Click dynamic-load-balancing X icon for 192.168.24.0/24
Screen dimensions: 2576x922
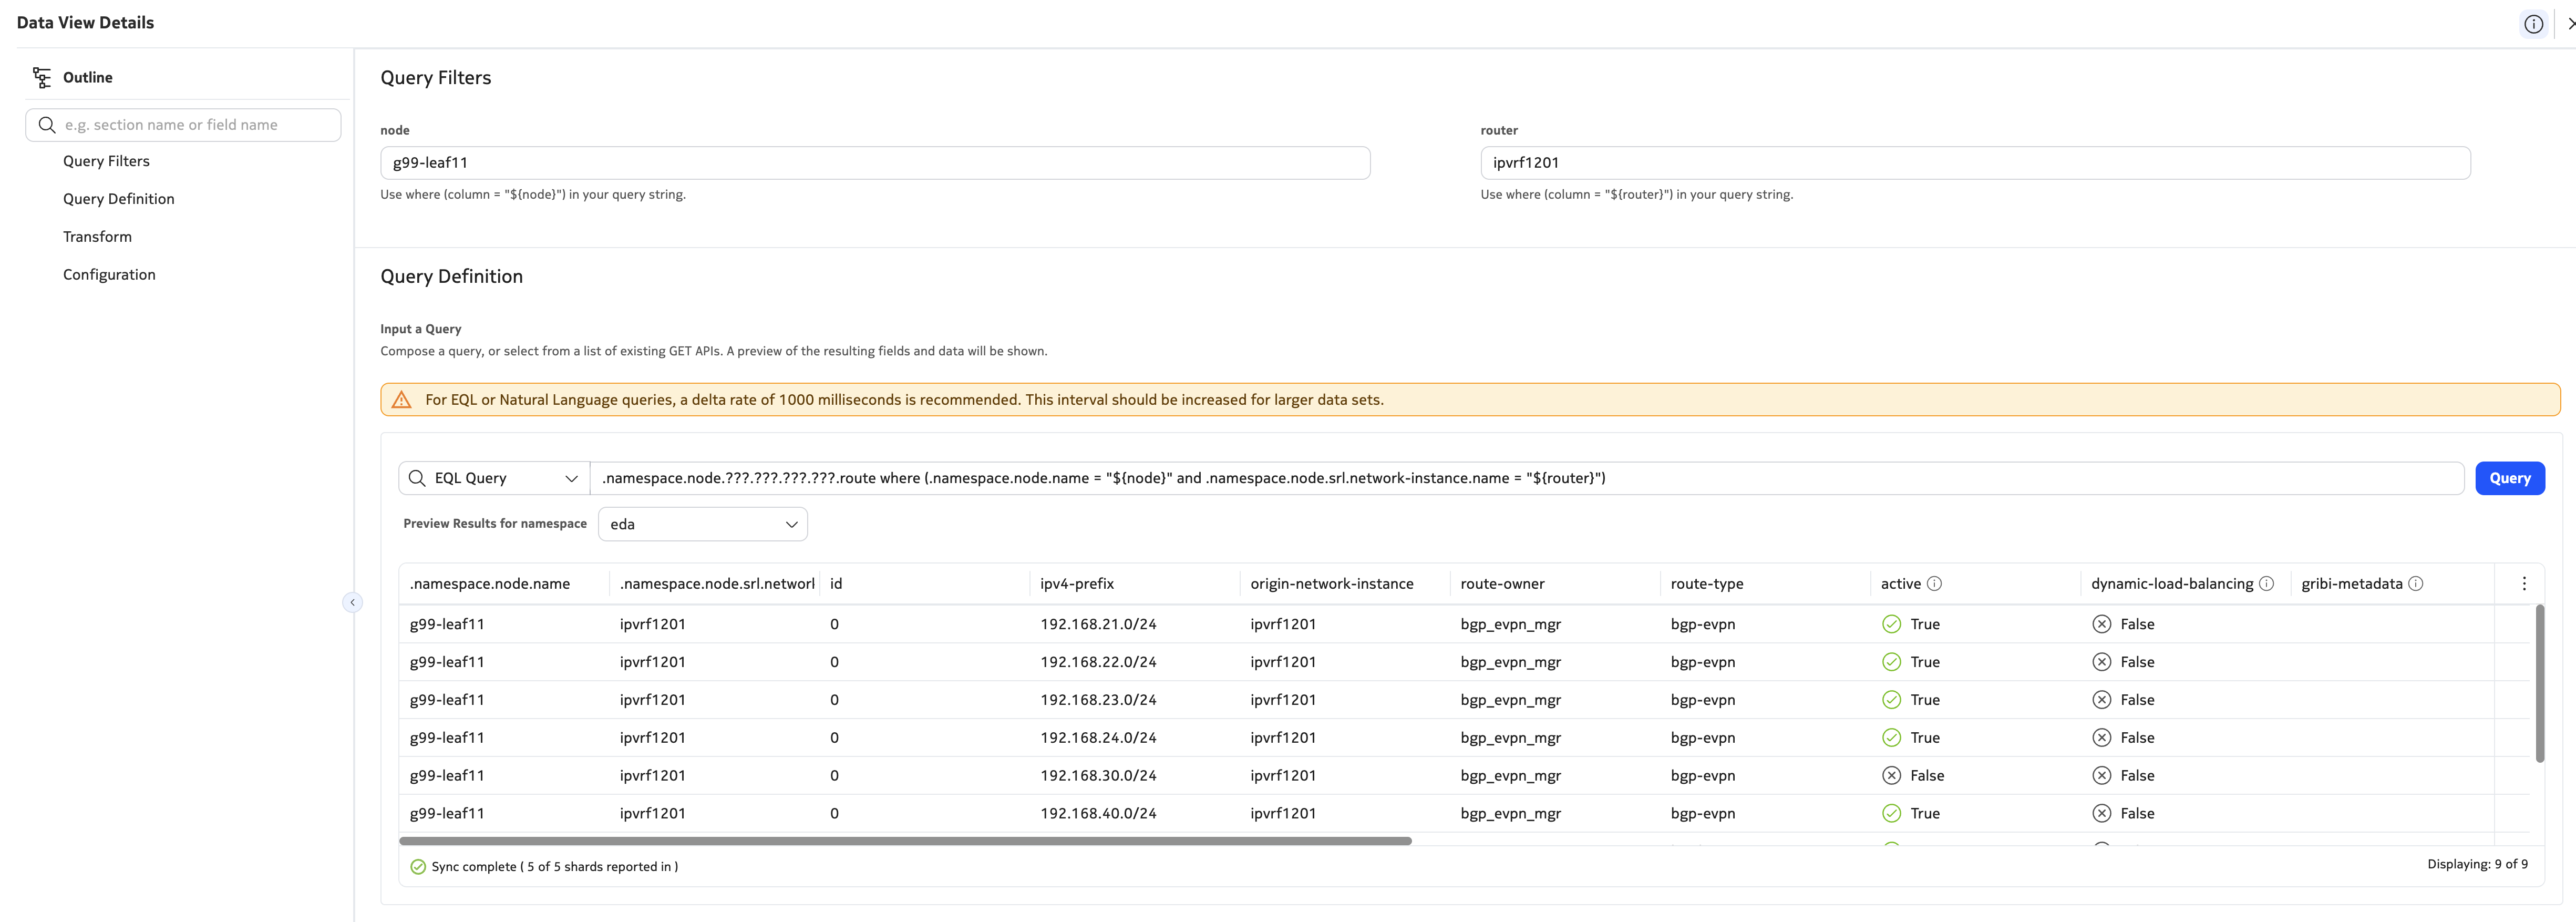2101,738
